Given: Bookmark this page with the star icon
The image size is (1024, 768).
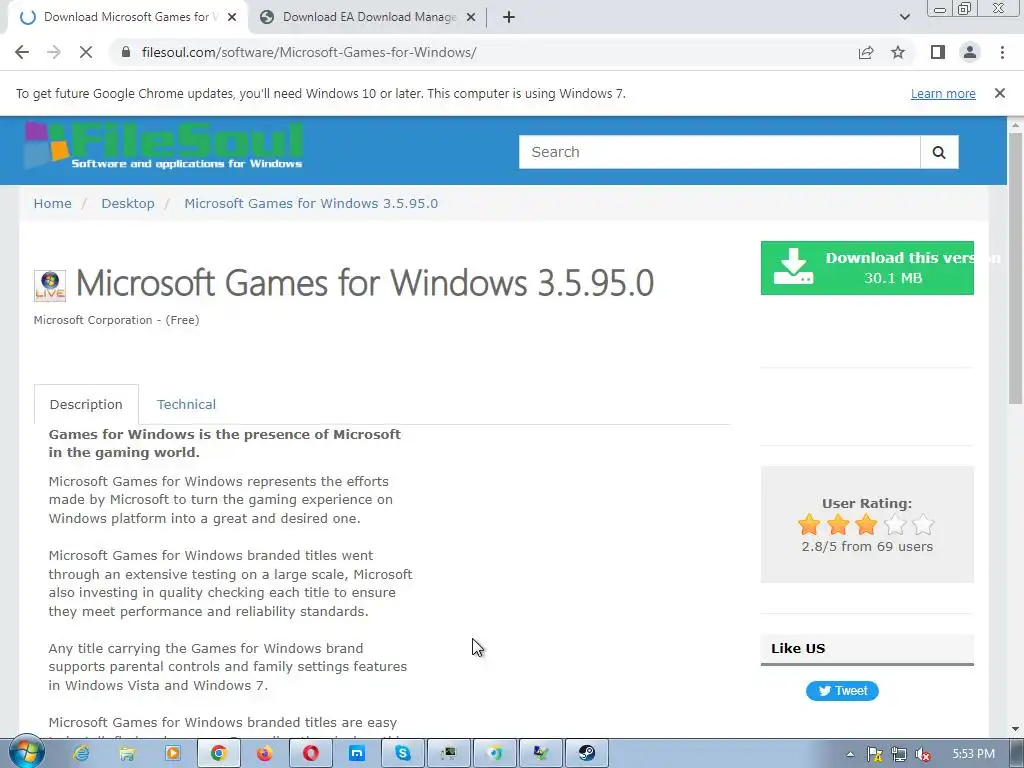Looking at the screenshot, I should pos(898,52).
